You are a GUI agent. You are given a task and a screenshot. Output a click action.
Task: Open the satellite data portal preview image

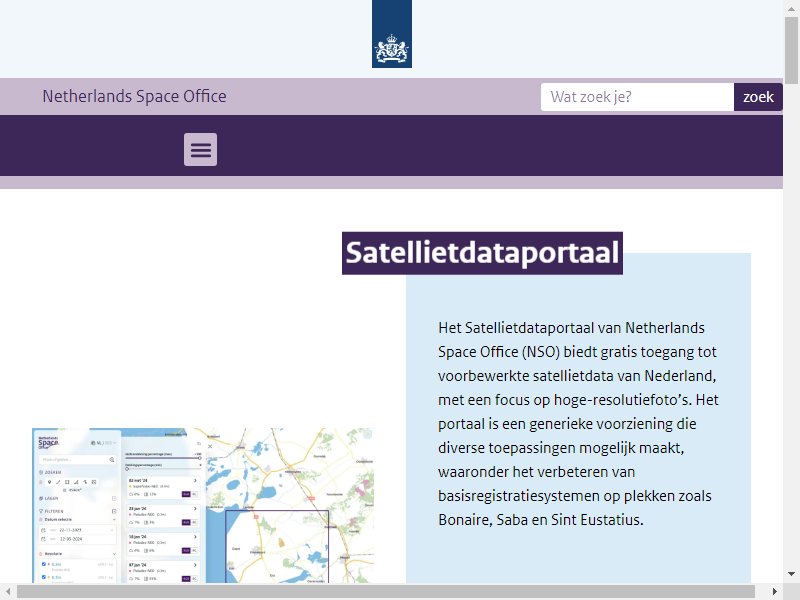[203, 505]
